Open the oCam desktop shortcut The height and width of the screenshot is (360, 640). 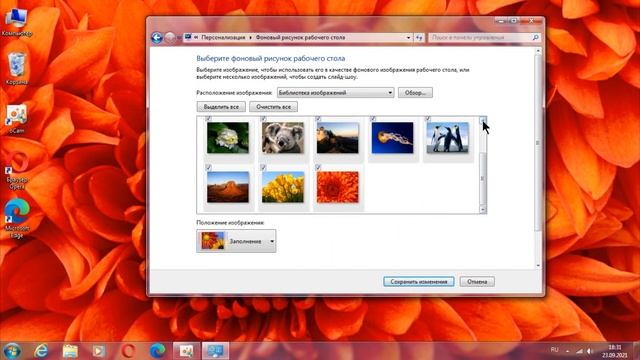[x=16, y=118]
